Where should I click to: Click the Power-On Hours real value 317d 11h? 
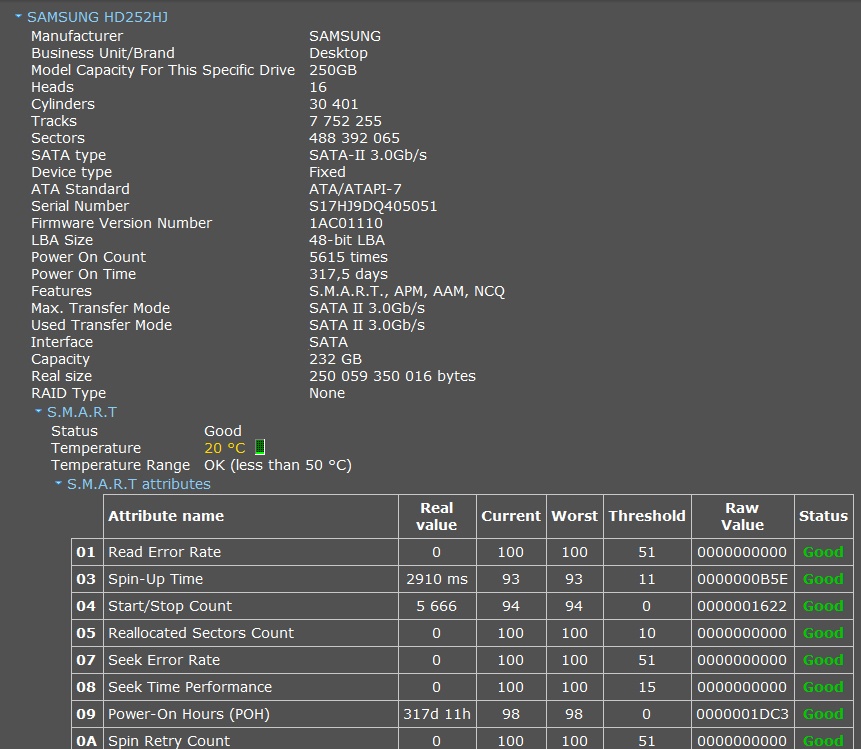(437, 714)
